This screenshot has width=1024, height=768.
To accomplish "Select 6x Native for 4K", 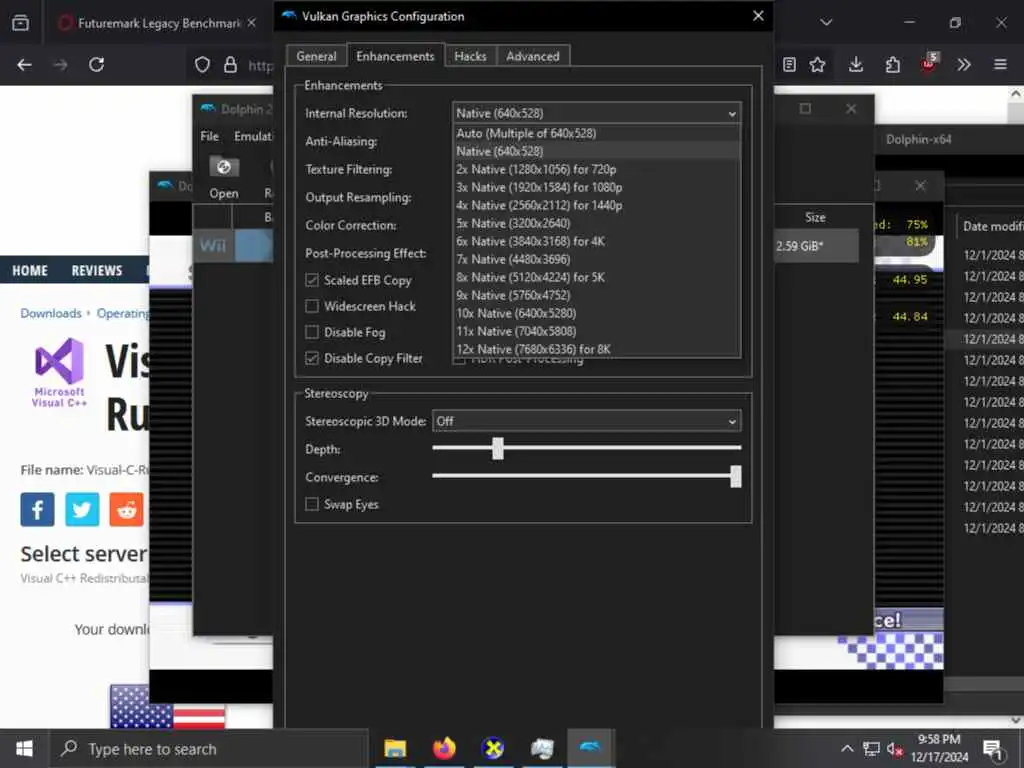I will pyautogui.click(x=596, y=242).
